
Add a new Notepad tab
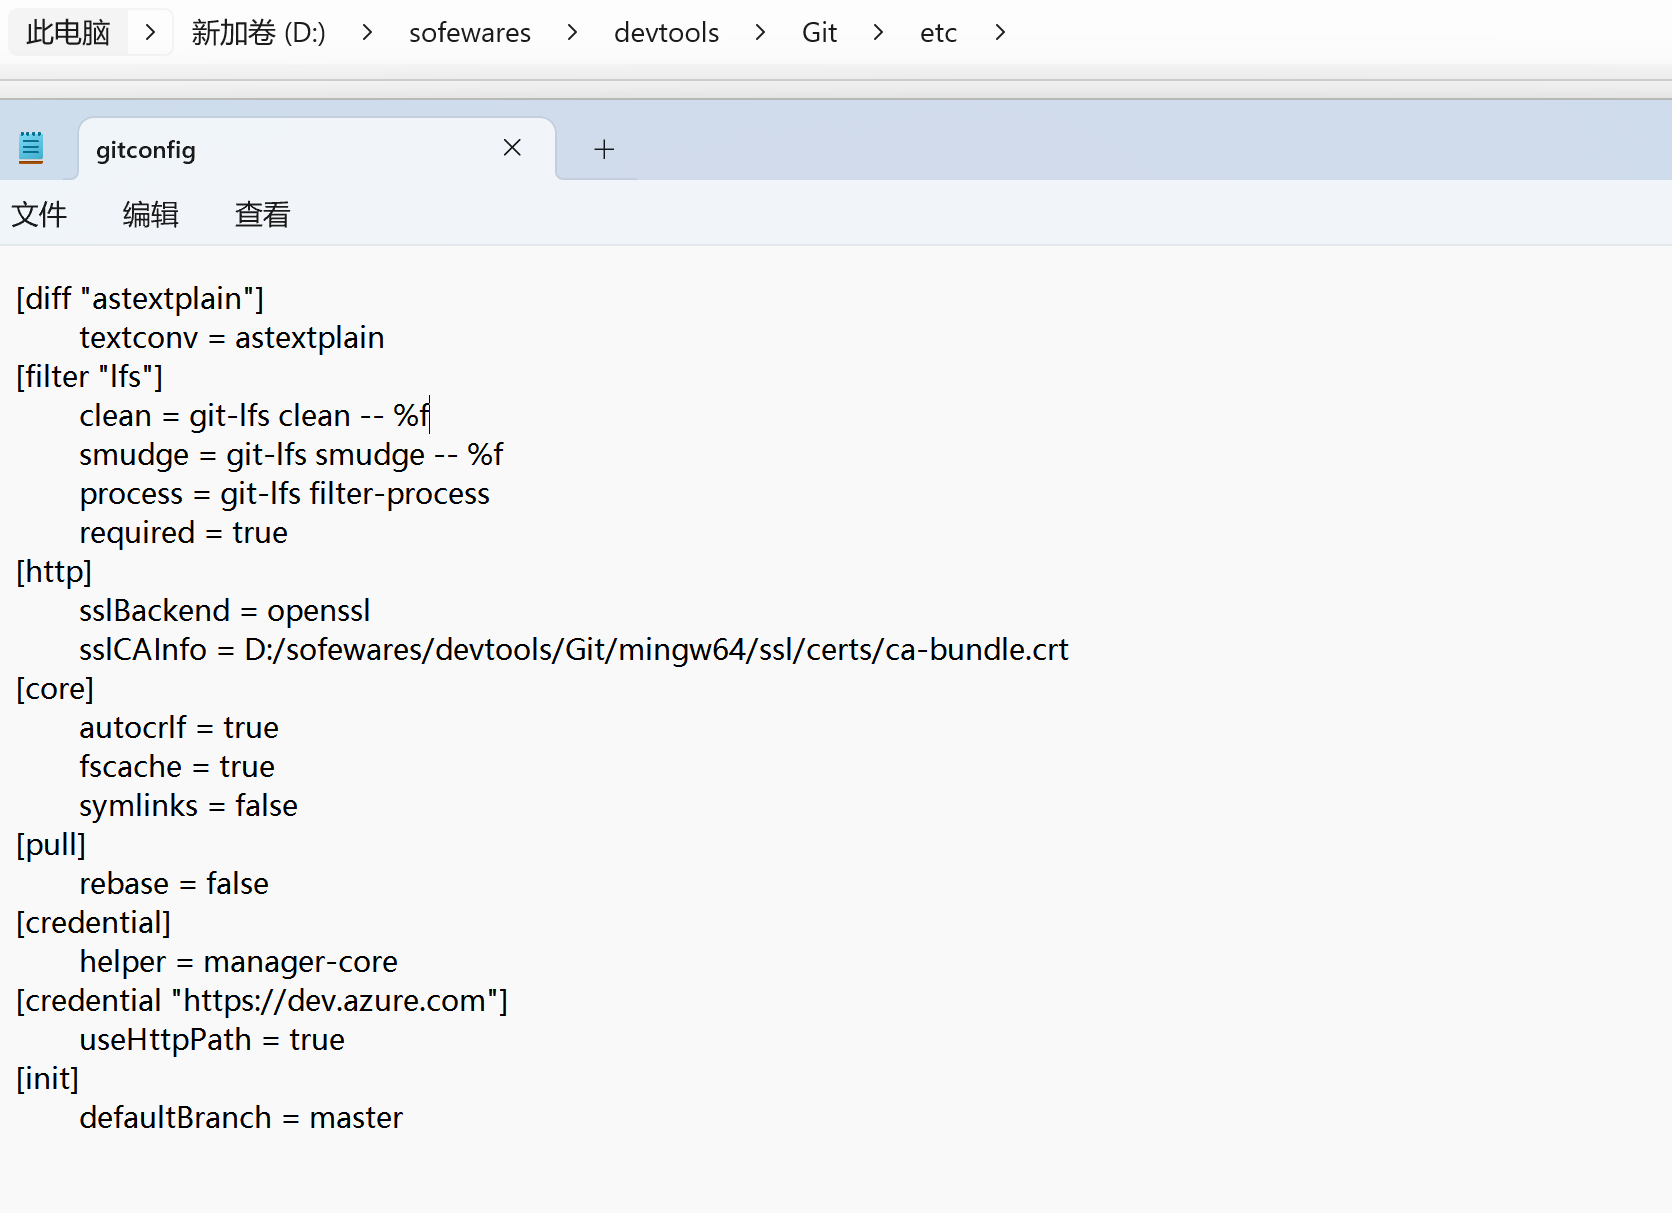click(604, 150)
